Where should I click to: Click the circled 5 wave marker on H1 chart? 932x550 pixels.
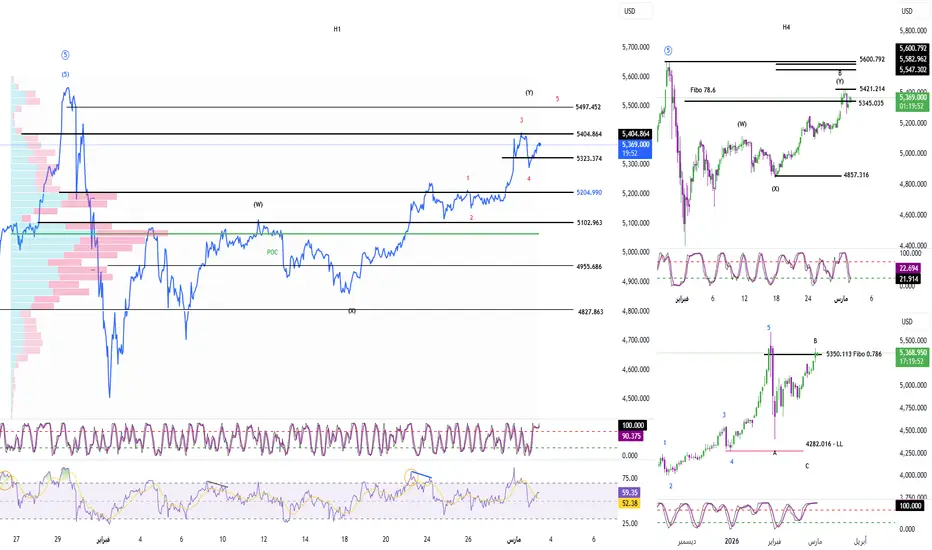click(x=65, y=55)
